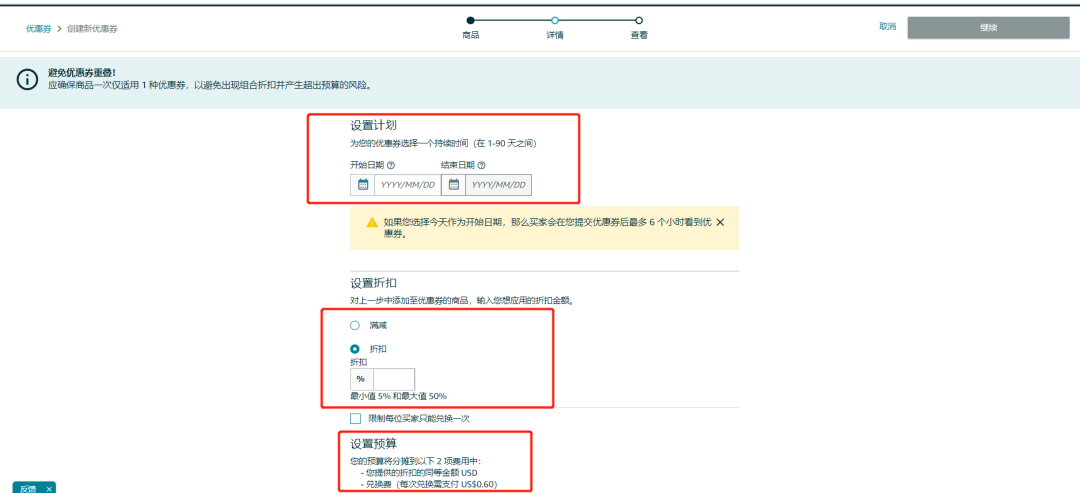The image size is (1080, 493).
Task: Click help icon beside 结束日期
Action: coord(481,165)
